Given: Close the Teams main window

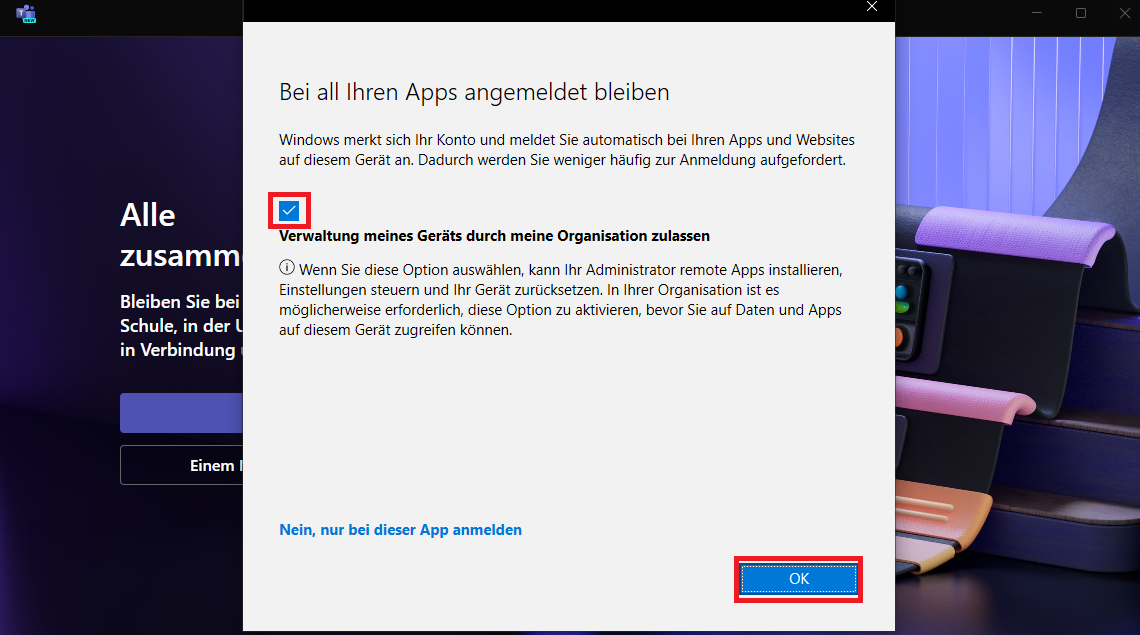Looking at the screenshot, I should (x=1125, y=13).
